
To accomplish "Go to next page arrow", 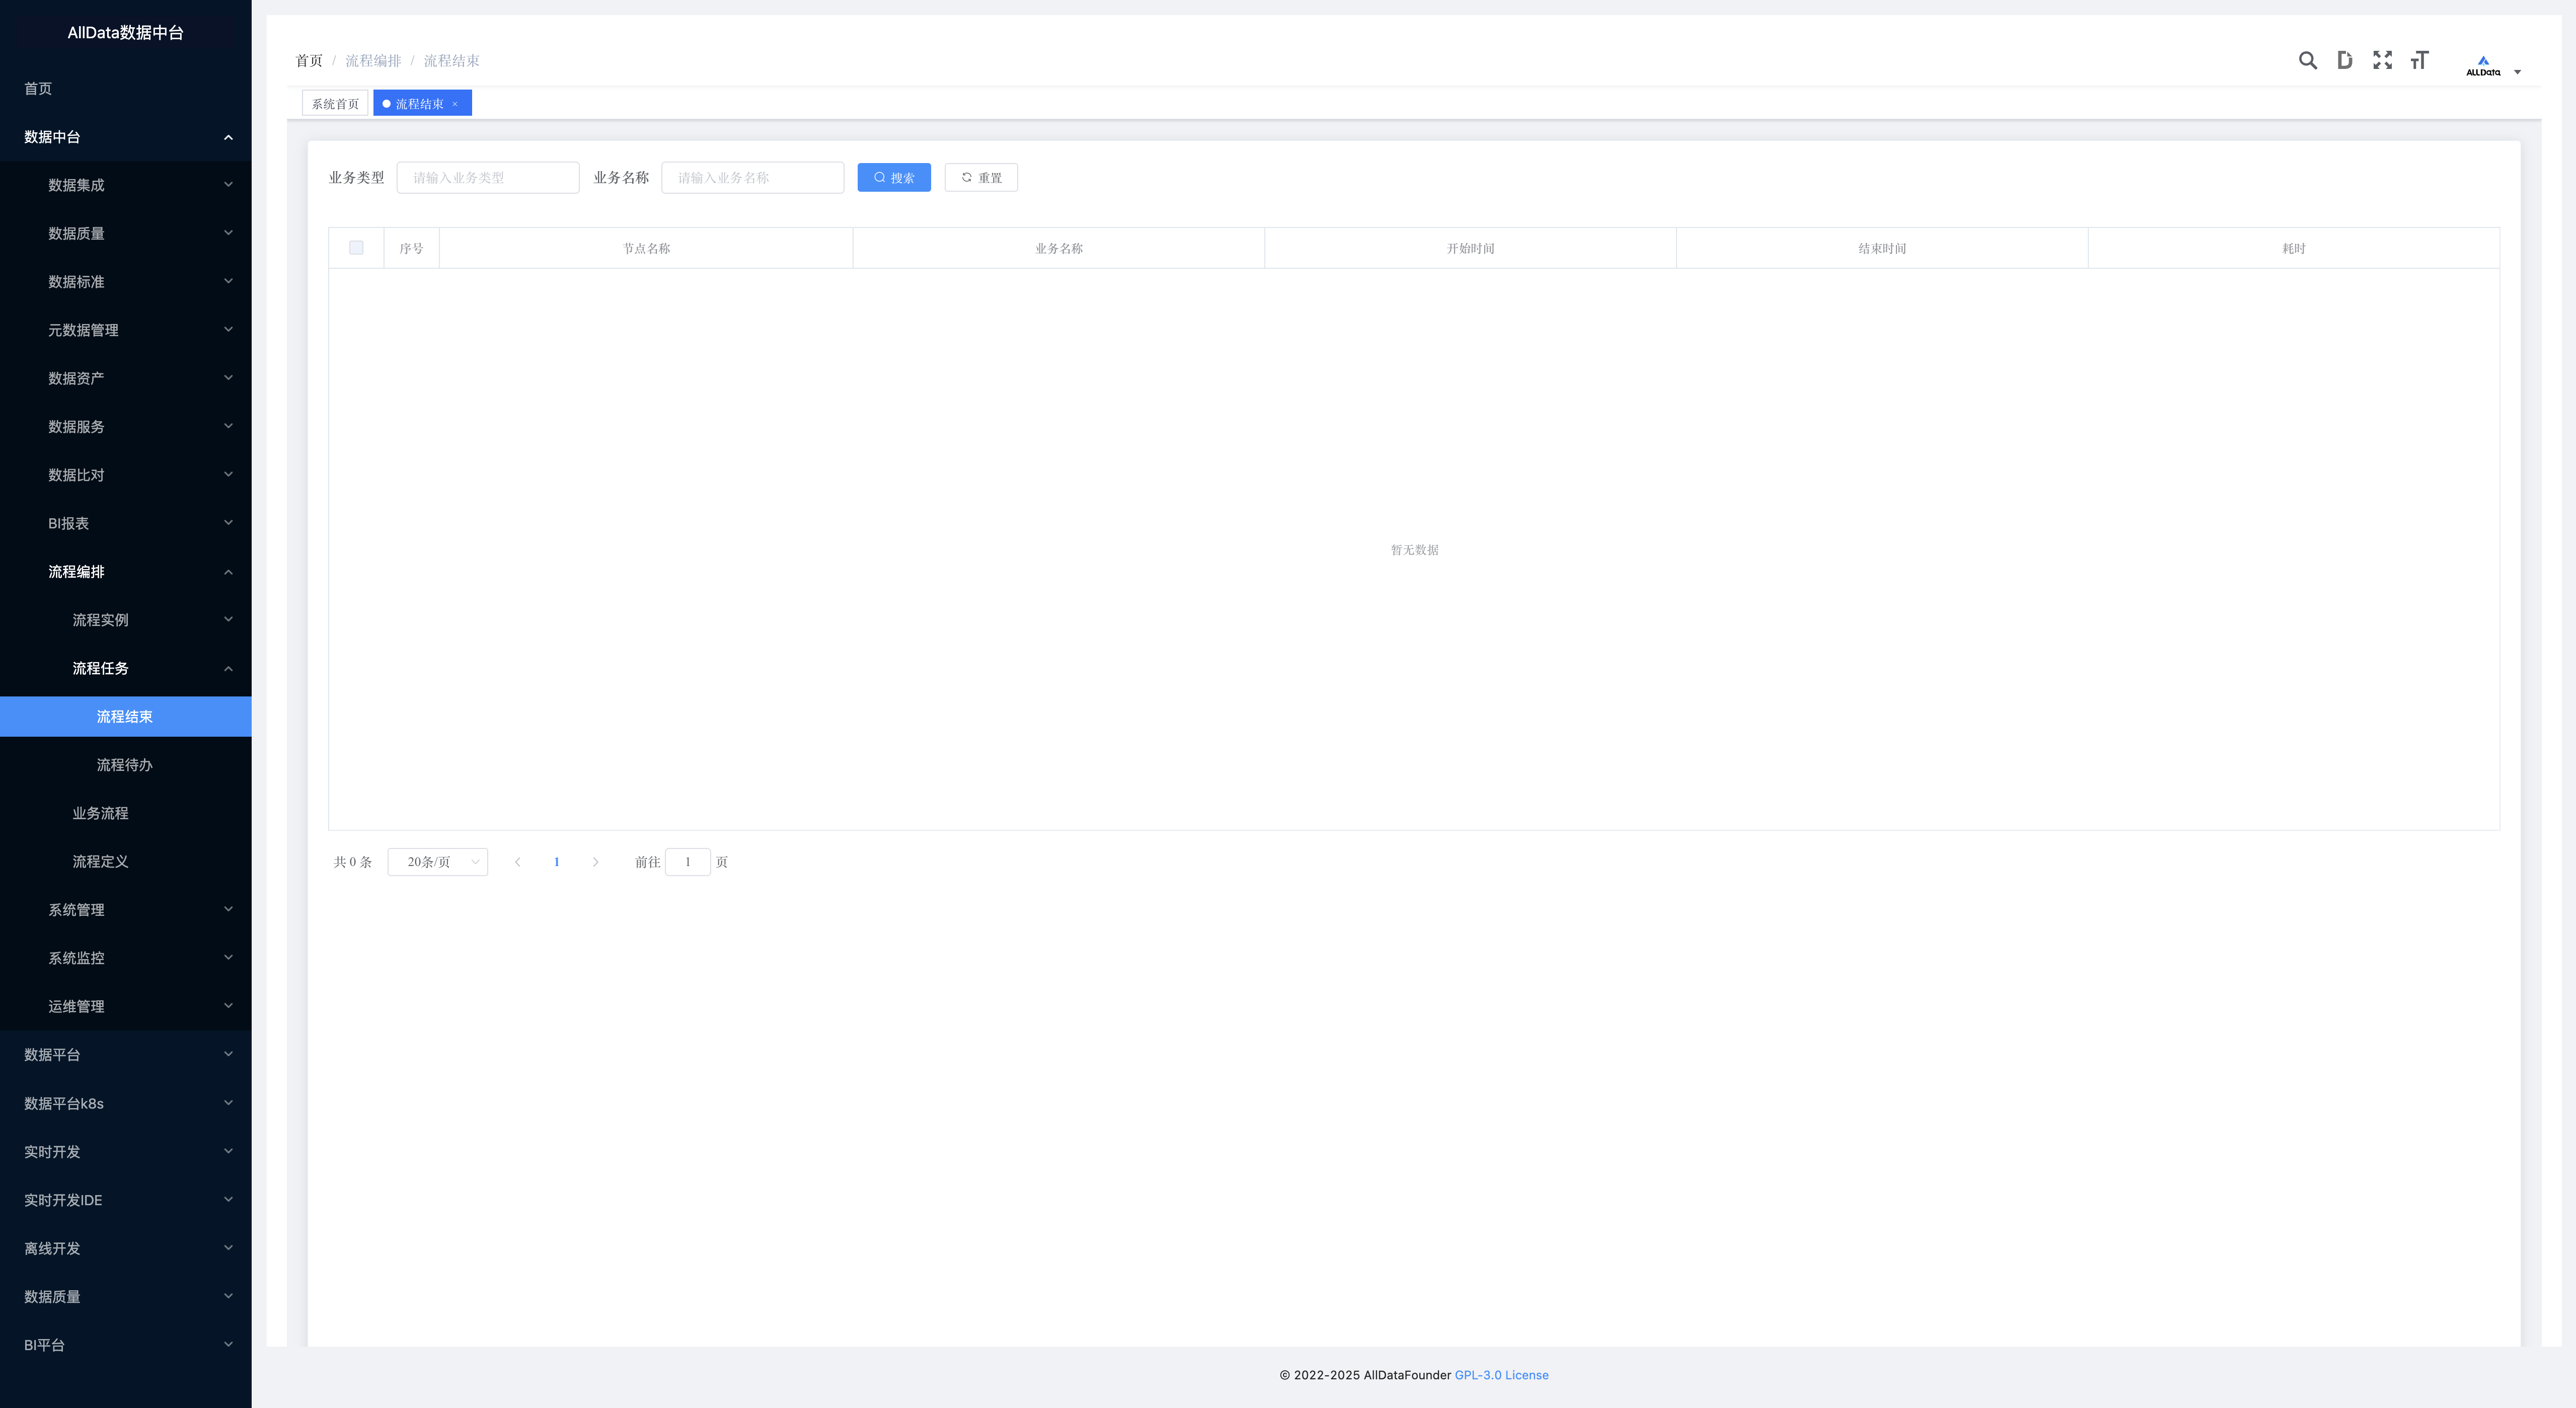I will point(595,862).
